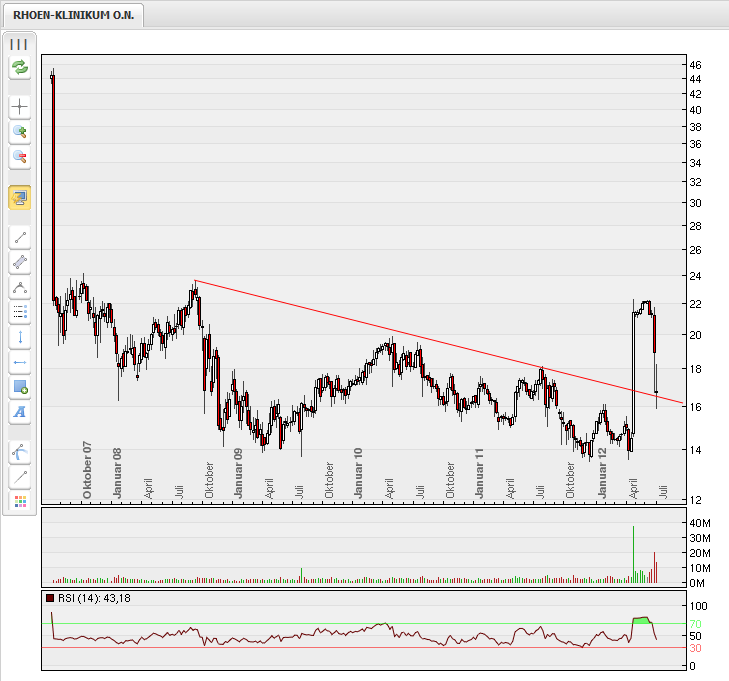The image size is (729, 681).
Task: Select the curved fan line tool
Action: [x=20, y=452]
